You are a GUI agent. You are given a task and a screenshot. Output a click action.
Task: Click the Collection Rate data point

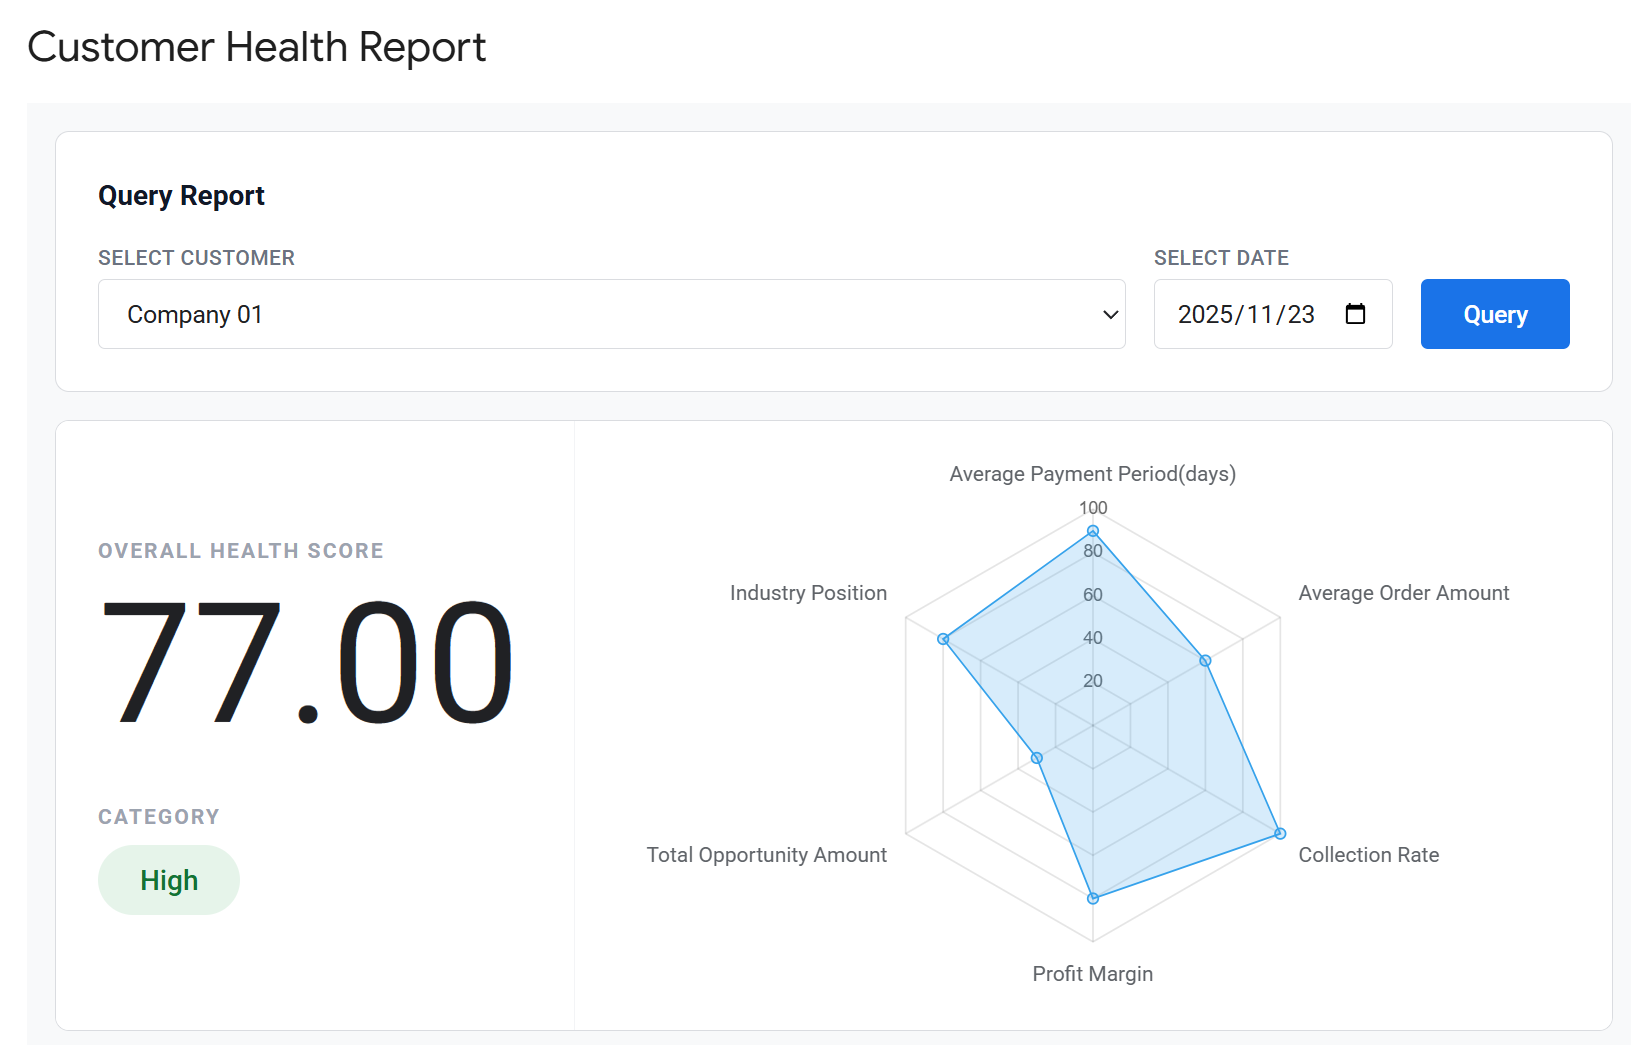pos(1278,832)
